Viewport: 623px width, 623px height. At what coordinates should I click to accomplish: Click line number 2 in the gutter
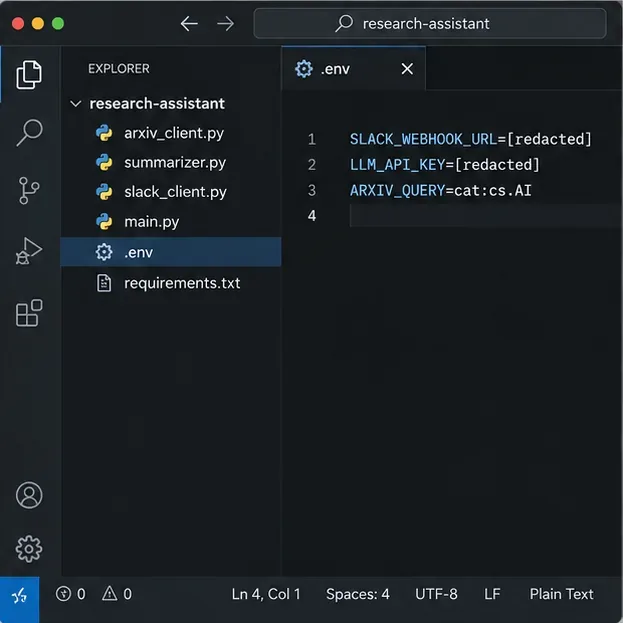[x=312, y=165]
